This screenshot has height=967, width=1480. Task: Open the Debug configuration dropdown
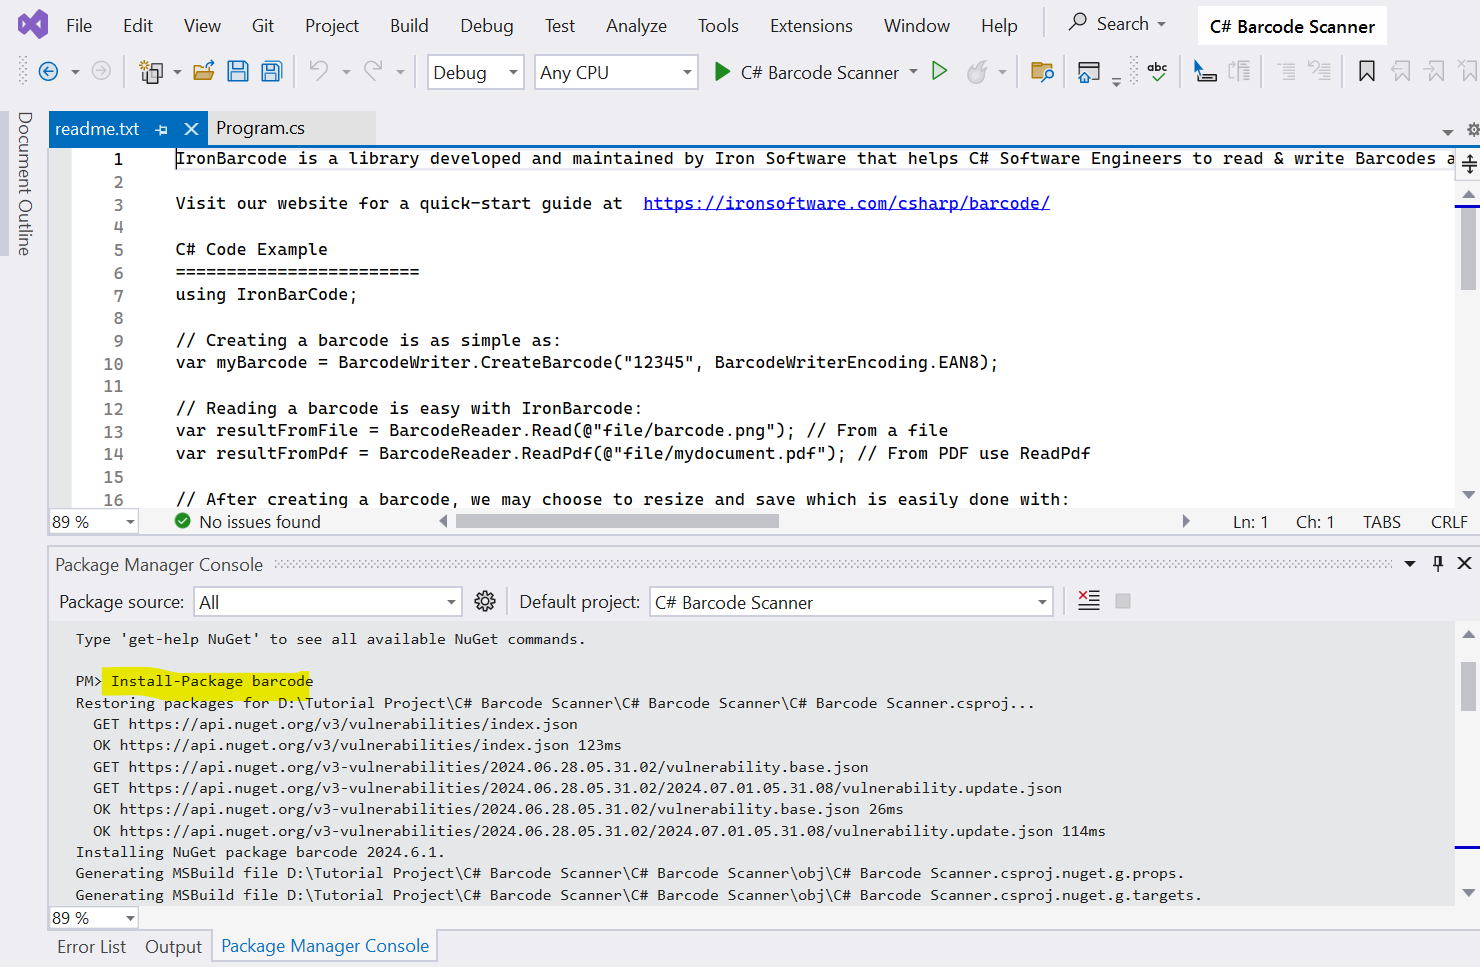(475, 72)
